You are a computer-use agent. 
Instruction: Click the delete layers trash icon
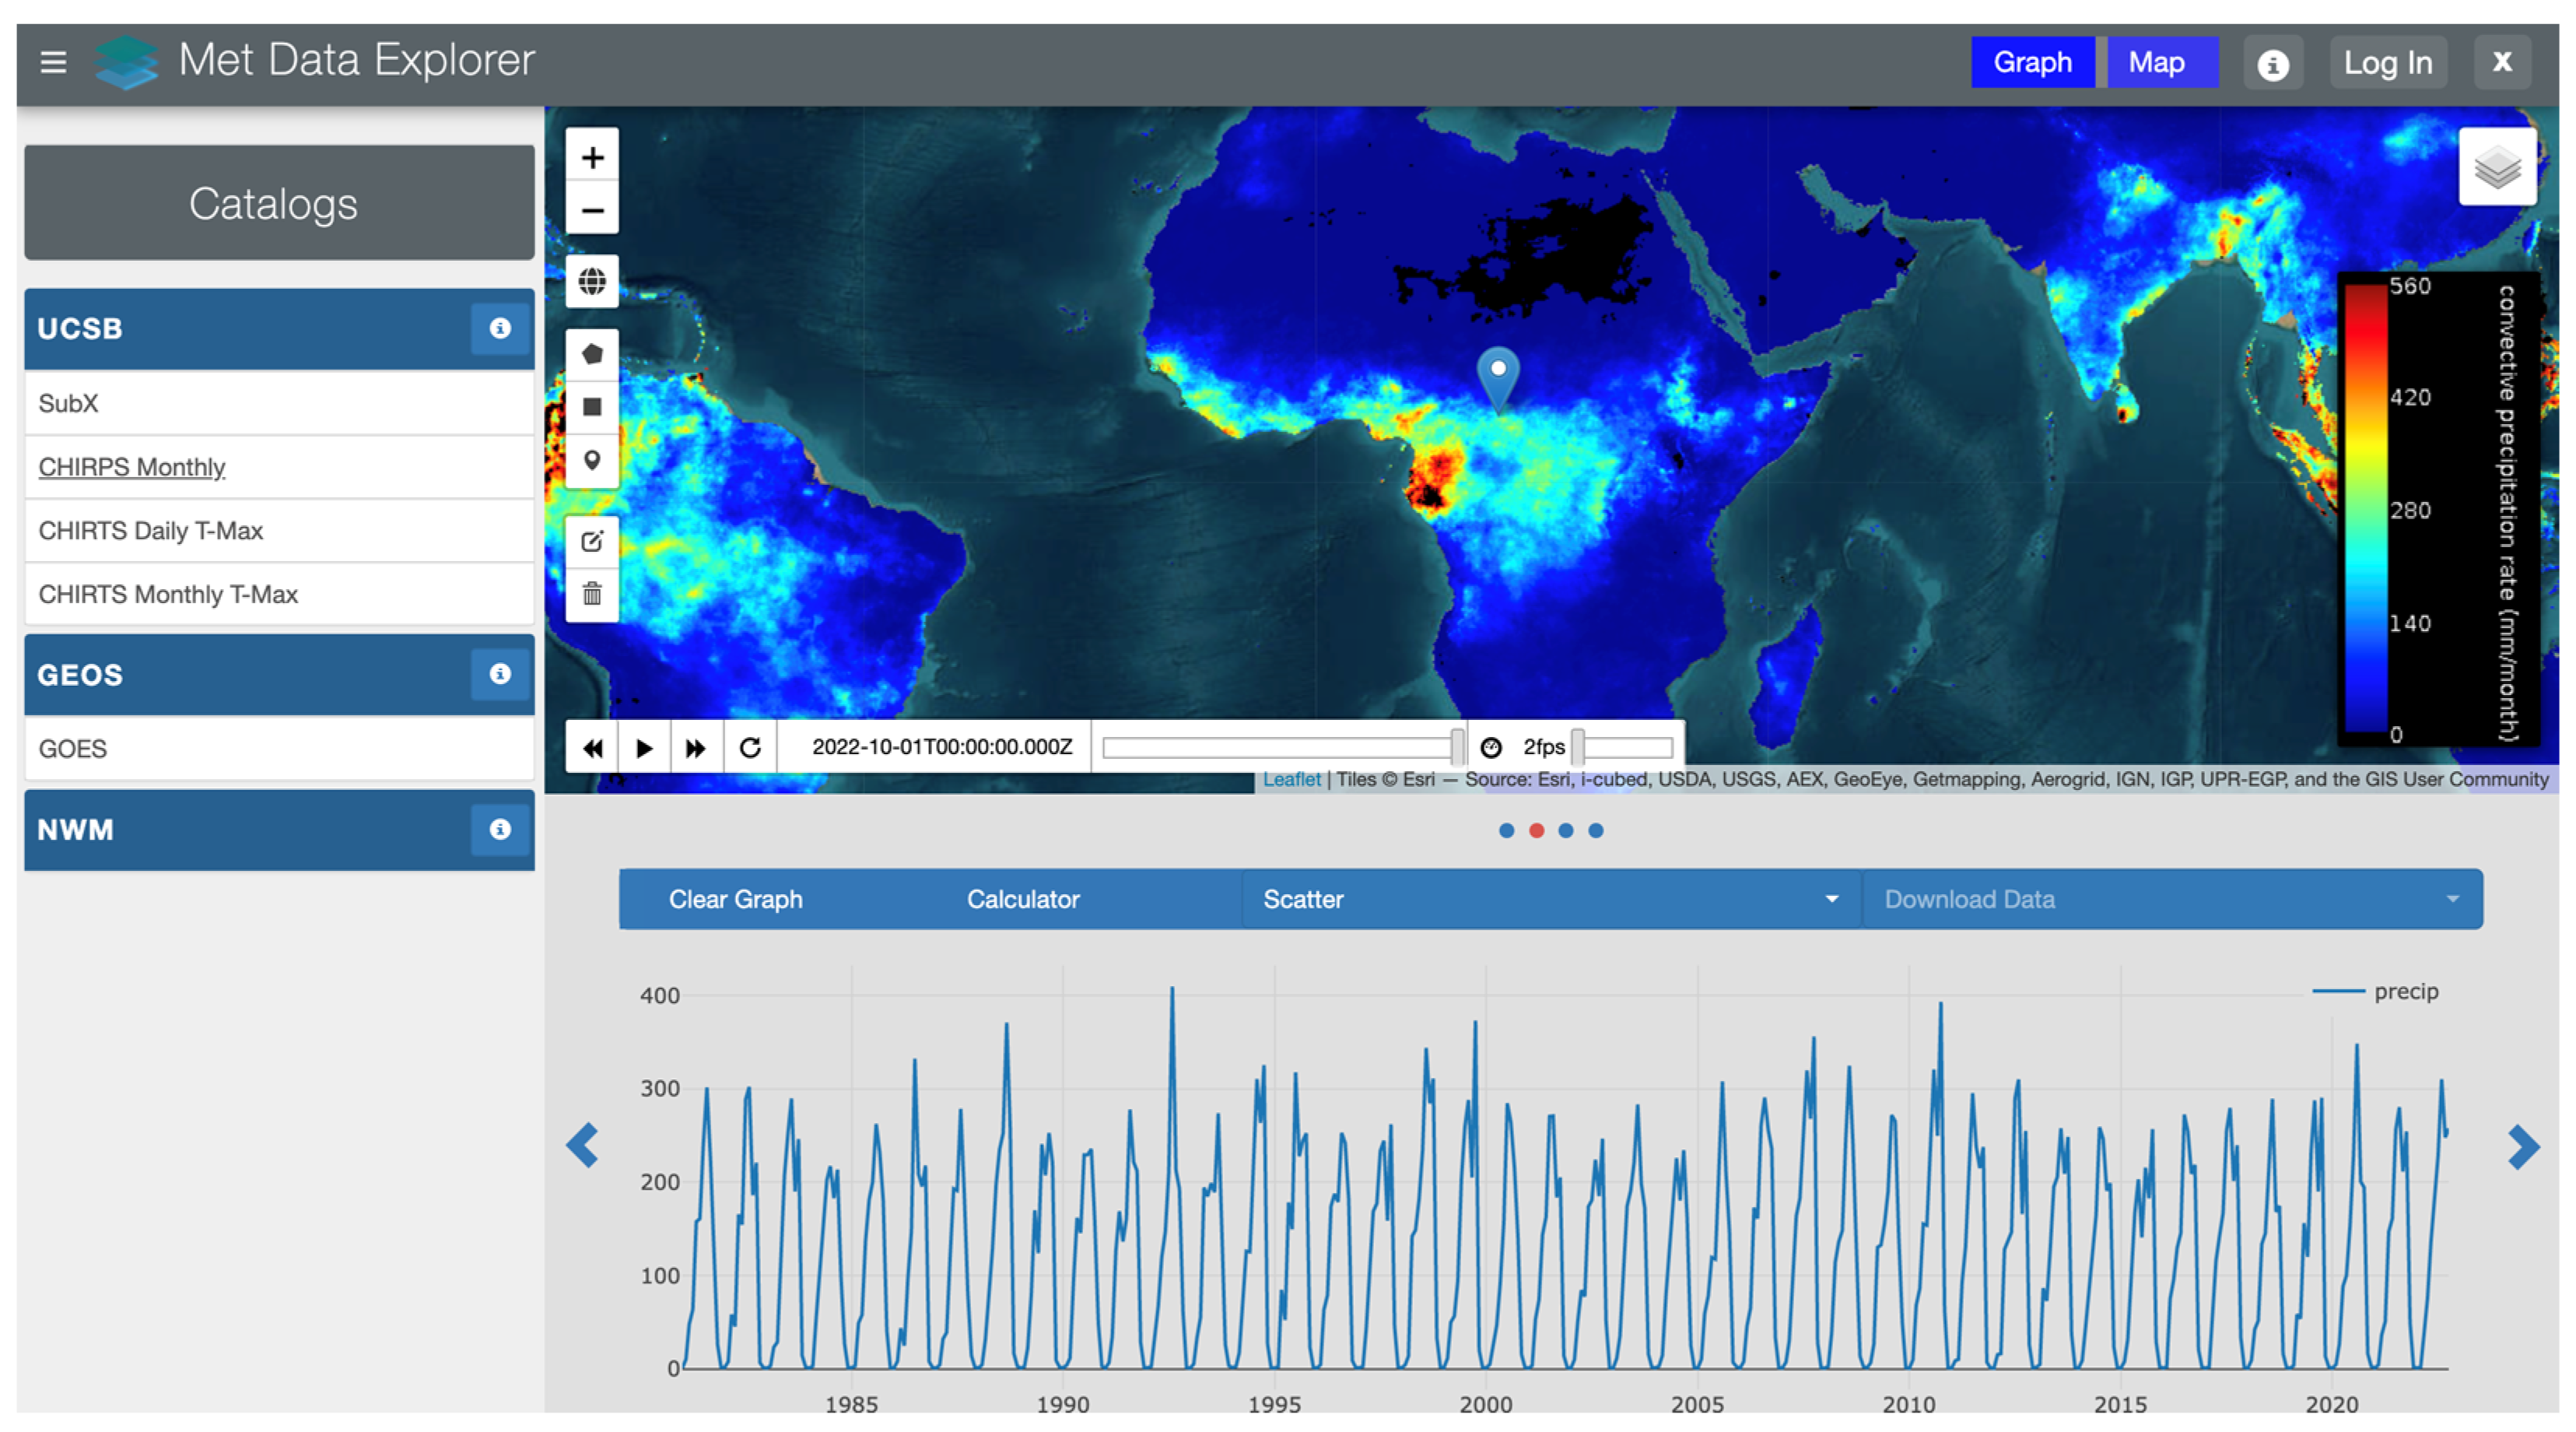[x=592, y=595]
